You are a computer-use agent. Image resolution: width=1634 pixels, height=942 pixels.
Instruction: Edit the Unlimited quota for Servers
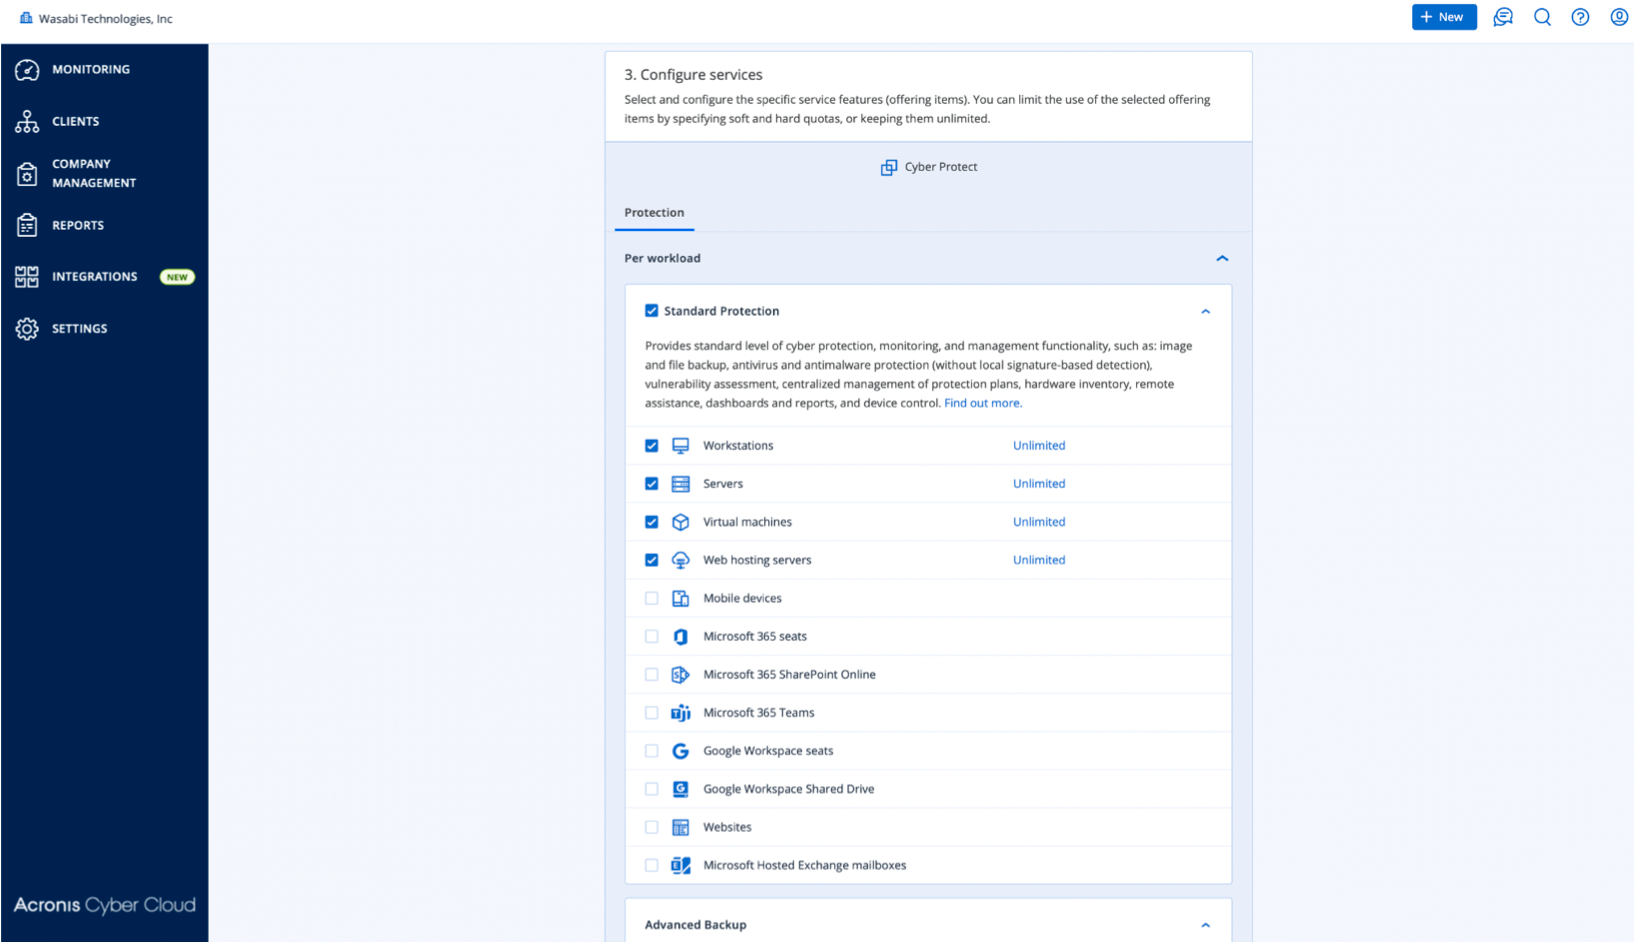click(1038, 484)
